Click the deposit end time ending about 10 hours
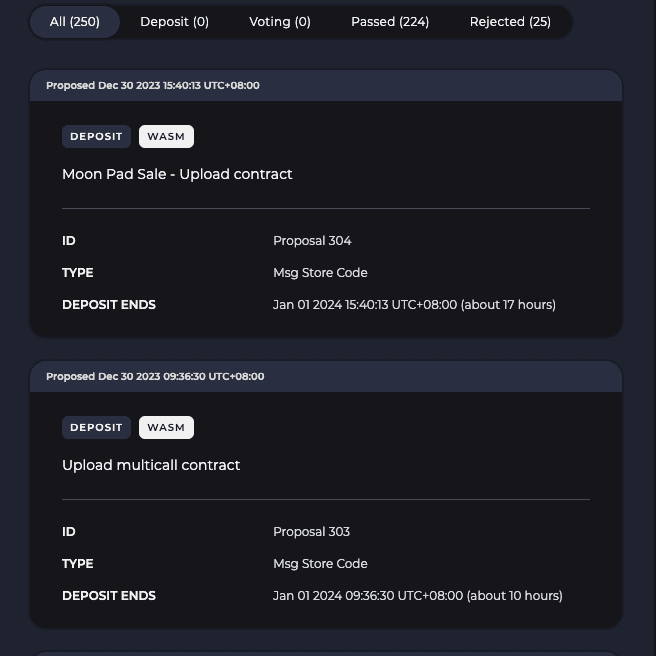Image resolution: width=656 pixels, height=656 pixels. pyautogui.click(x=418, y=596)
